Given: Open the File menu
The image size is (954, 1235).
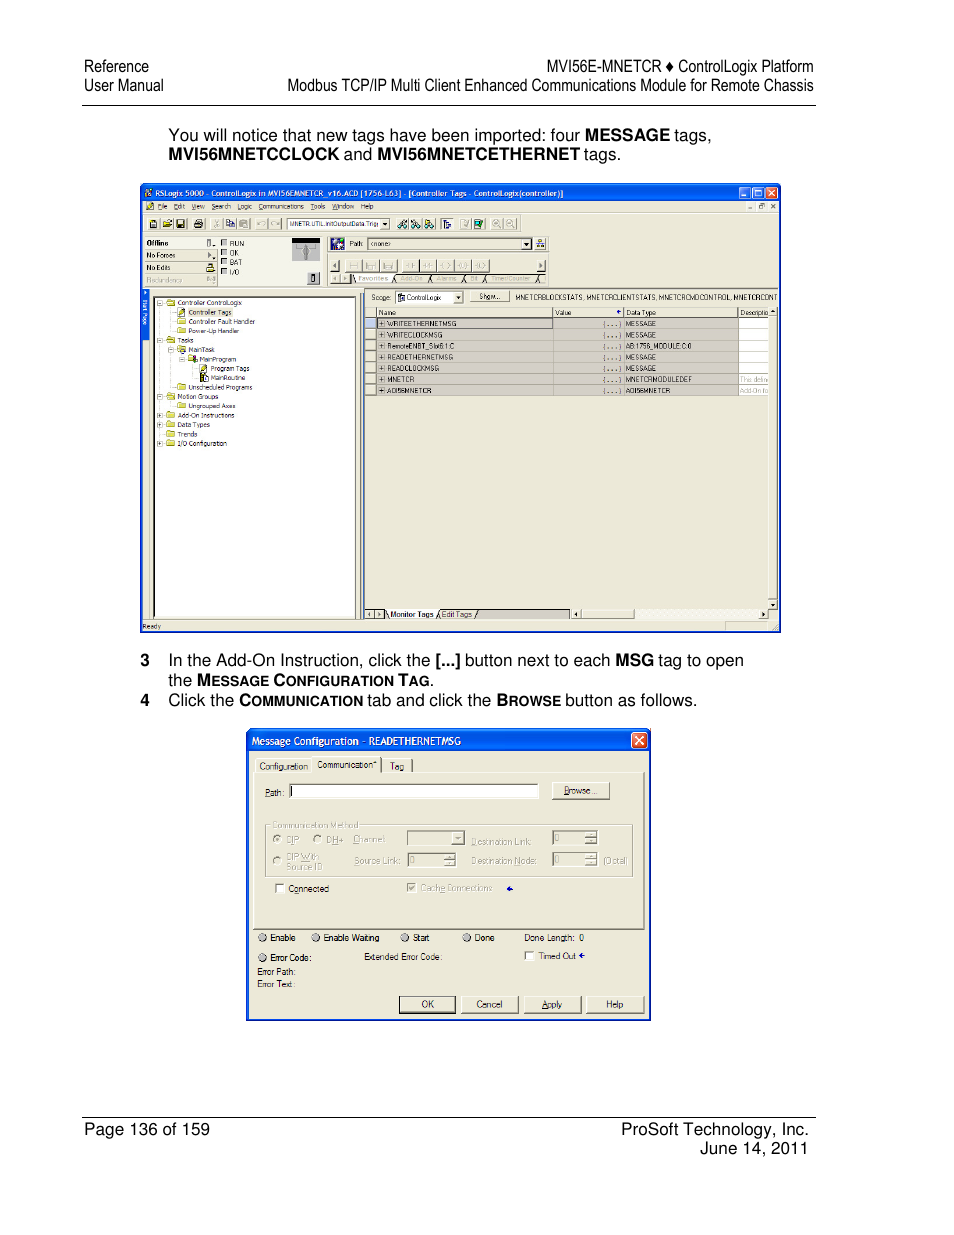Looking at the screenshot, I should coord(162,207).
